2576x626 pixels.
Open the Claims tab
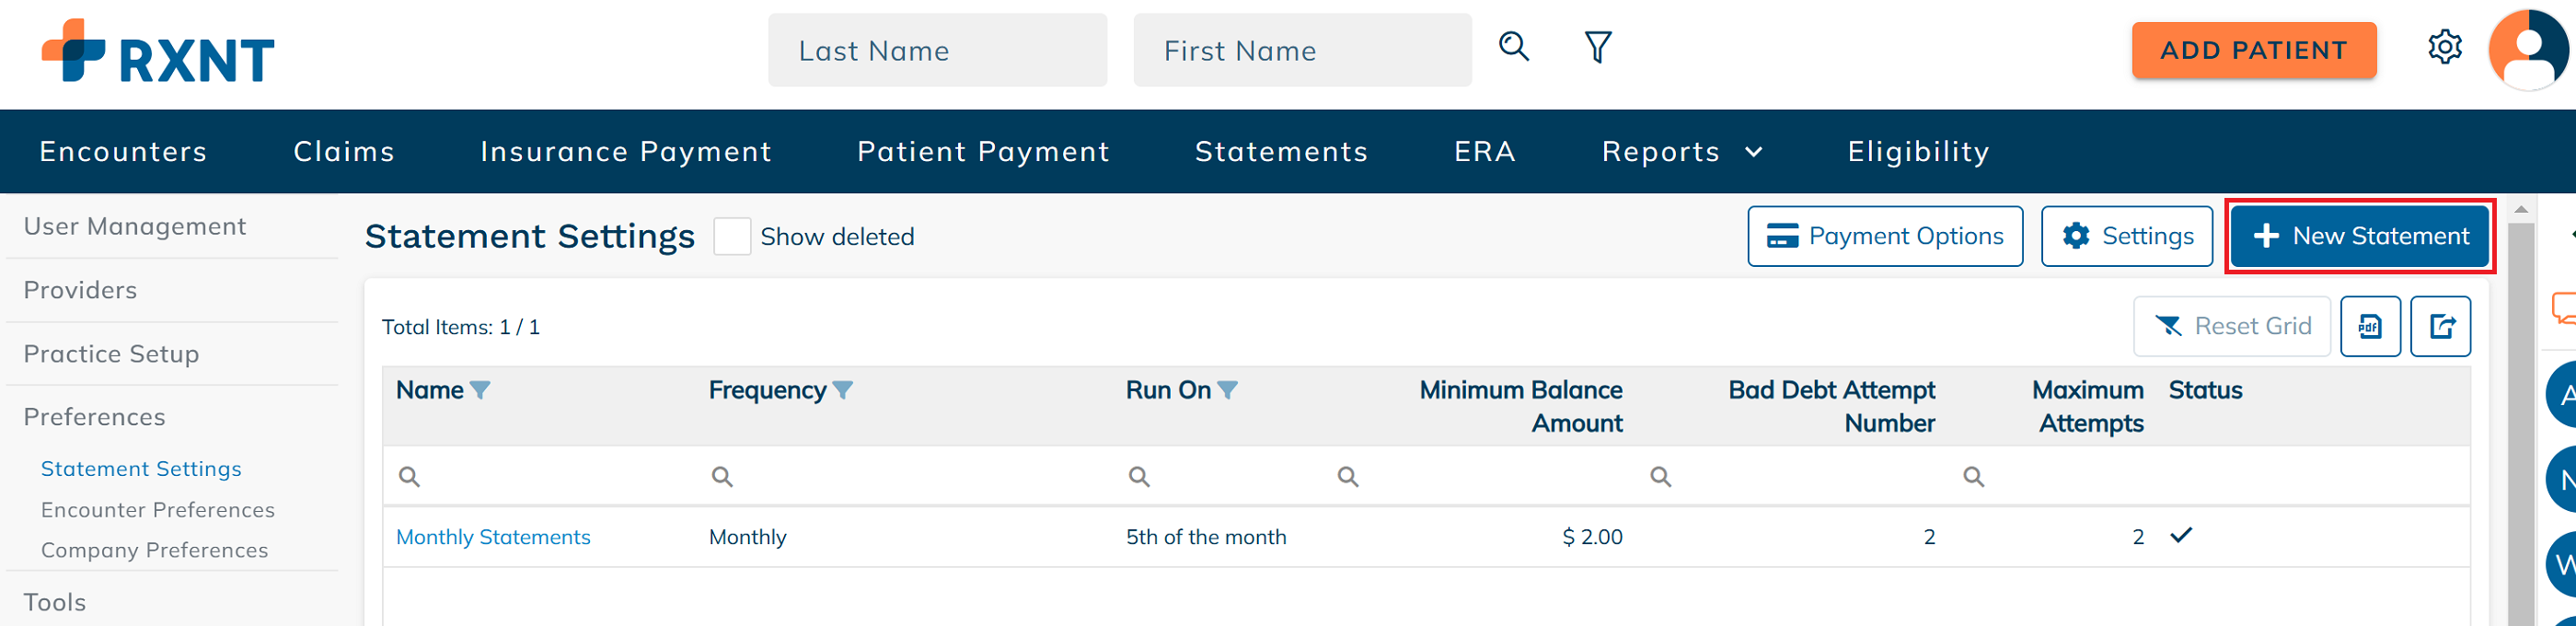click(344, 152)
